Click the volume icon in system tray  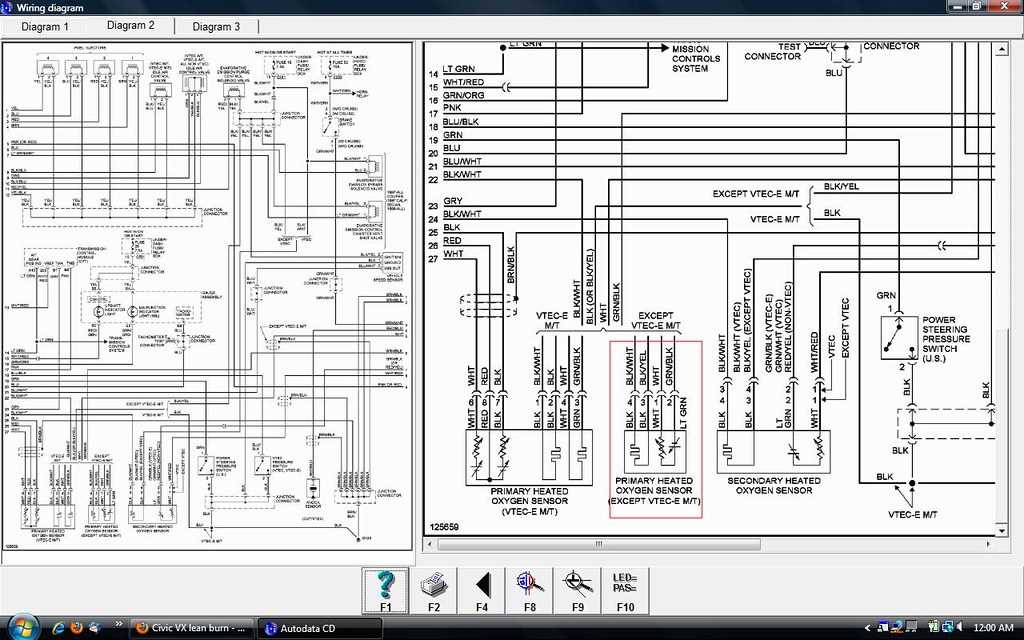click(x=960, y=628)
